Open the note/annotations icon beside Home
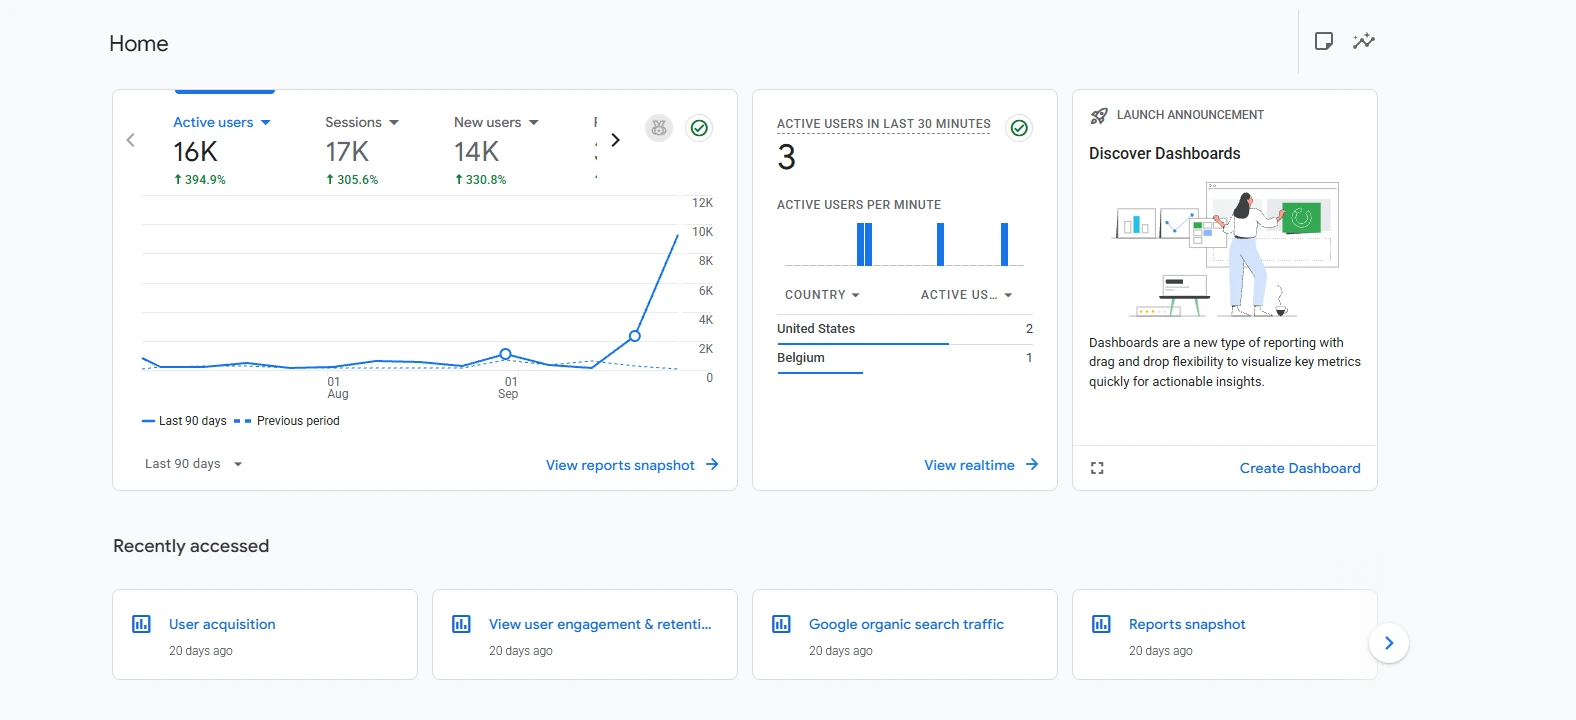The height and width of the screenshot is (720, 1576). pyautogui.click(x=1323, y=41)
